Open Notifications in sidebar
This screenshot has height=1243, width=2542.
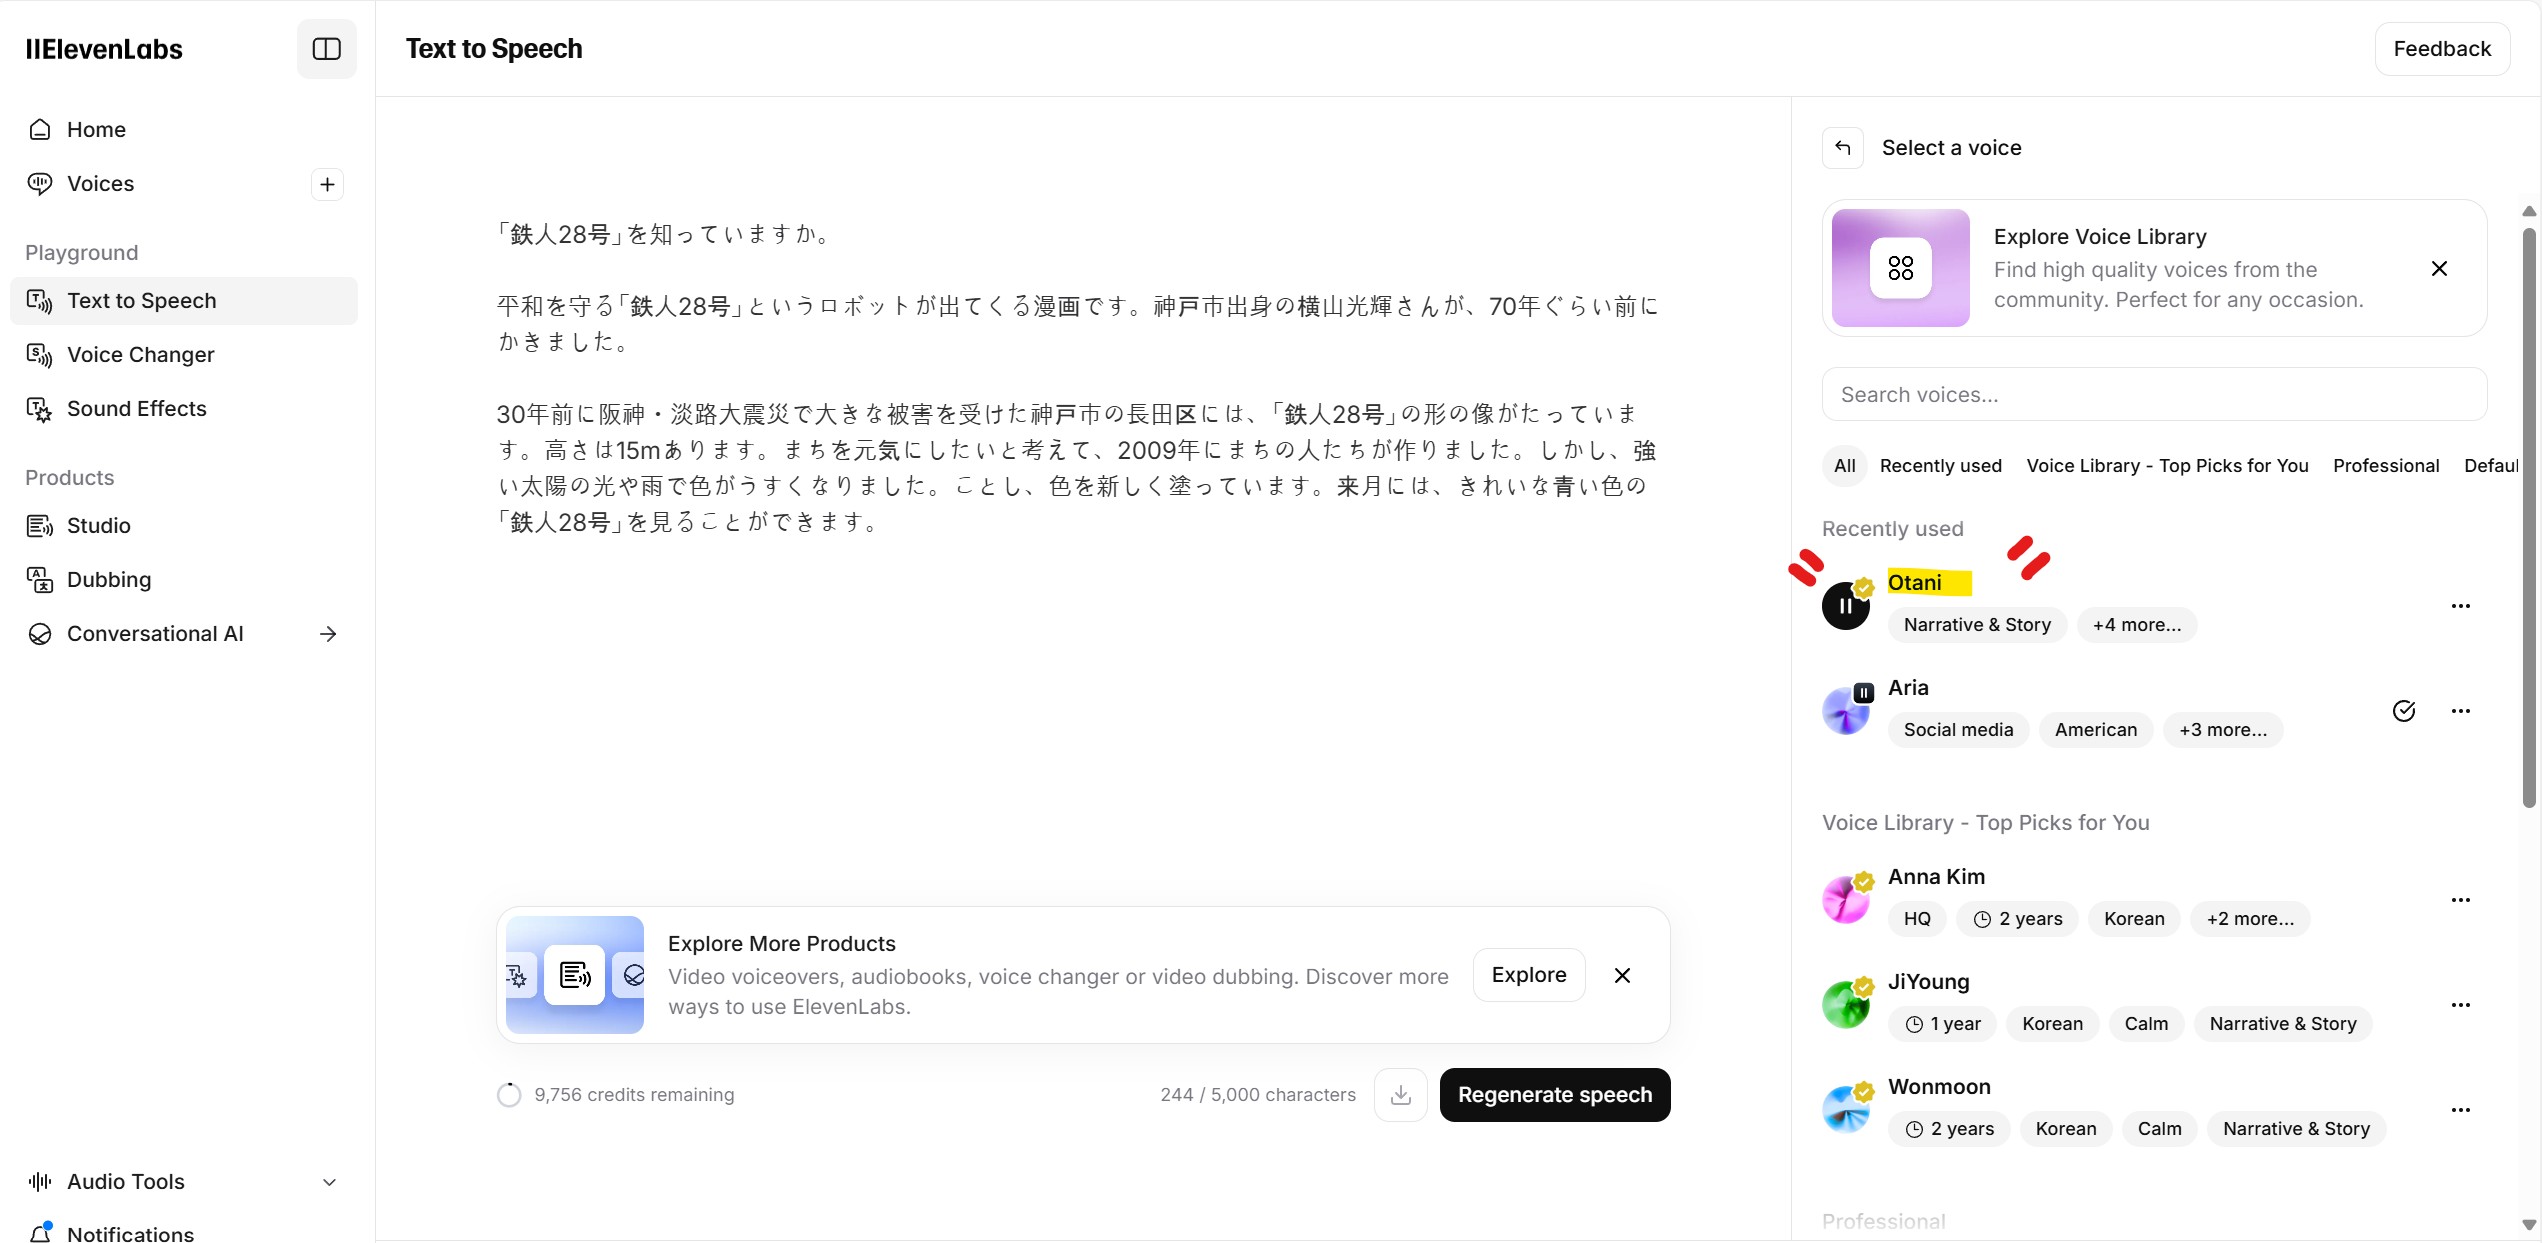(x=184, y=1232)
